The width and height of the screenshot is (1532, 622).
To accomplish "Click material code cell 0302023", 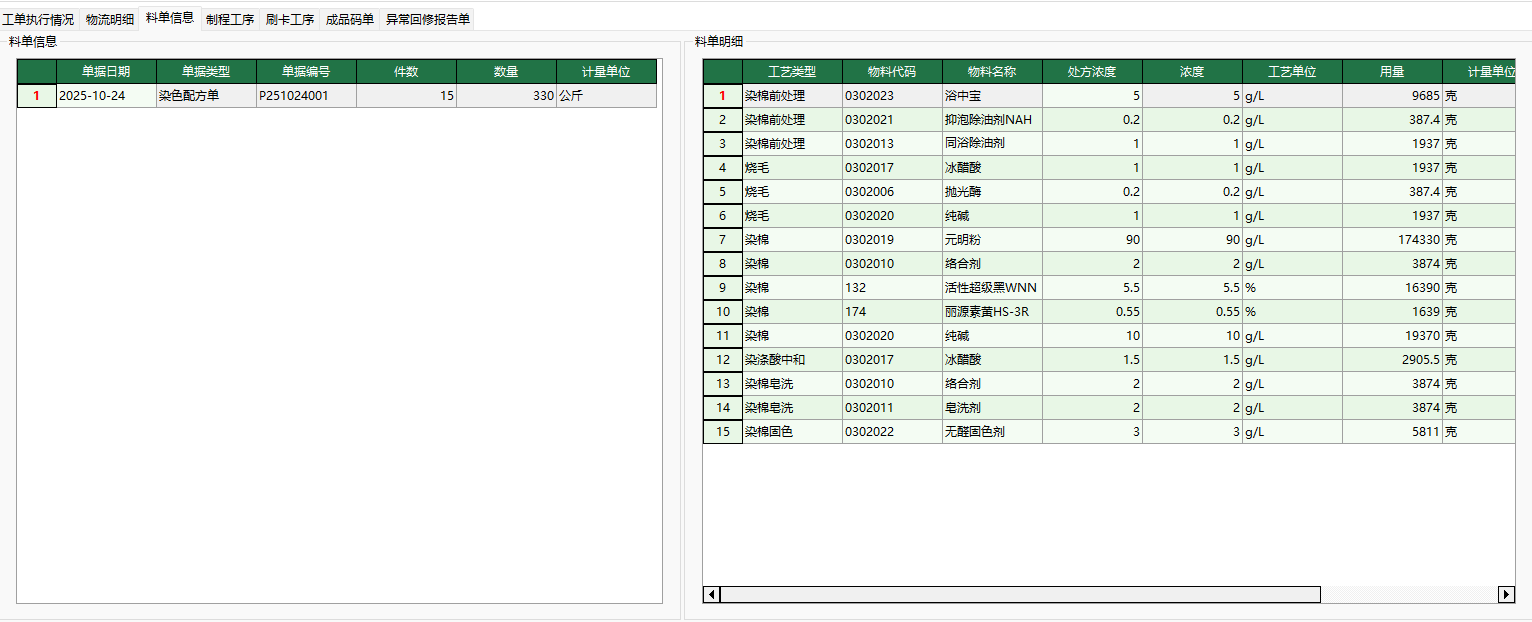I will pos(892,96).
